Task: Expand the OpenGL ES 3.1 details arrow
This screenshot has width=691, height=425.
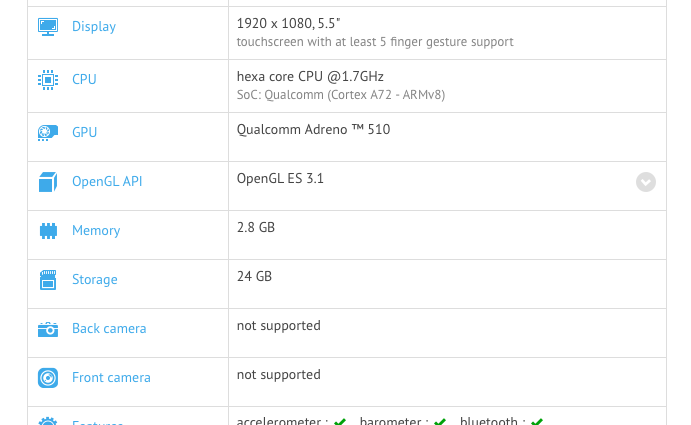Action: pos(646,182)
